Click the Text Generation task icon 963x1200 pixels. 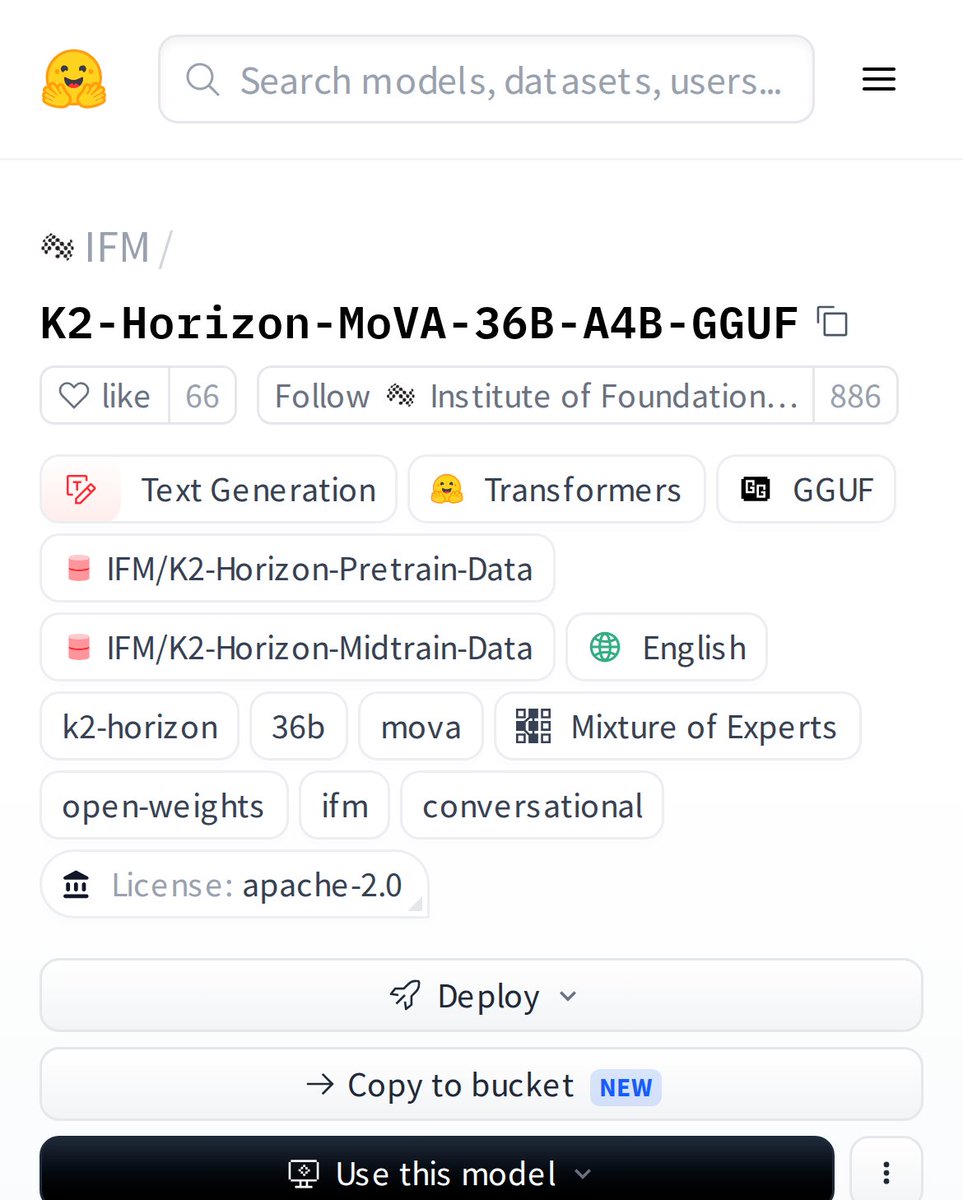click(80, 489)
